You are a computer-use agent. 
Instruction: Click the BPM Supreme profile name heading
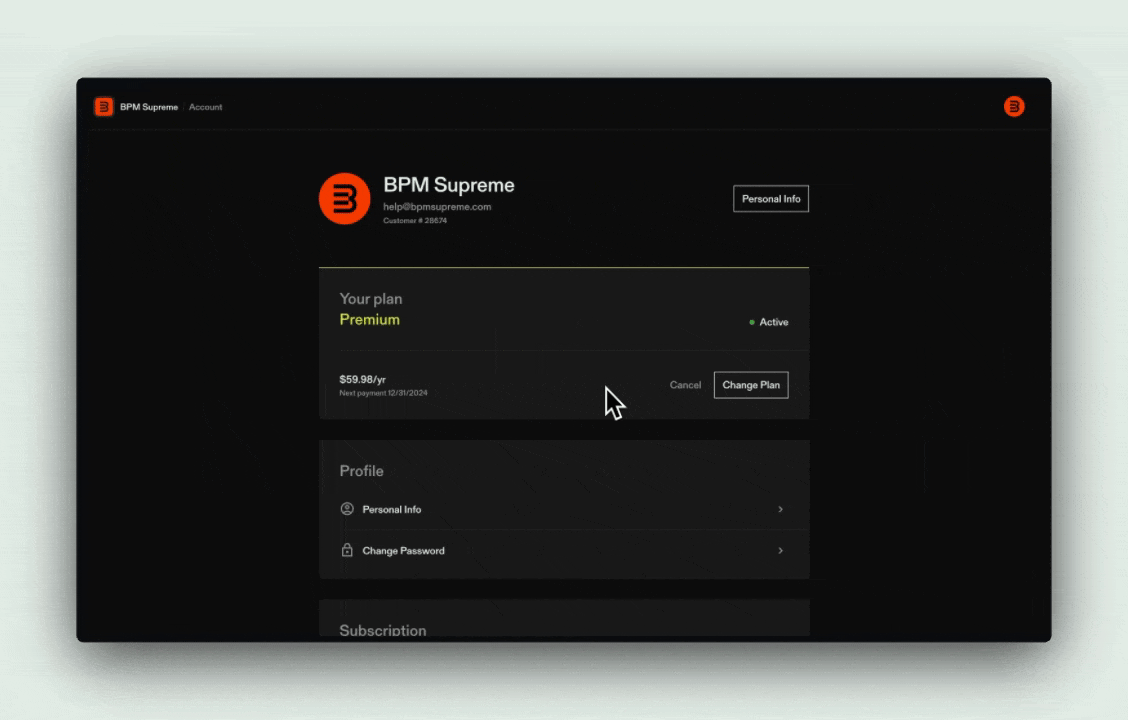(448, 185)
